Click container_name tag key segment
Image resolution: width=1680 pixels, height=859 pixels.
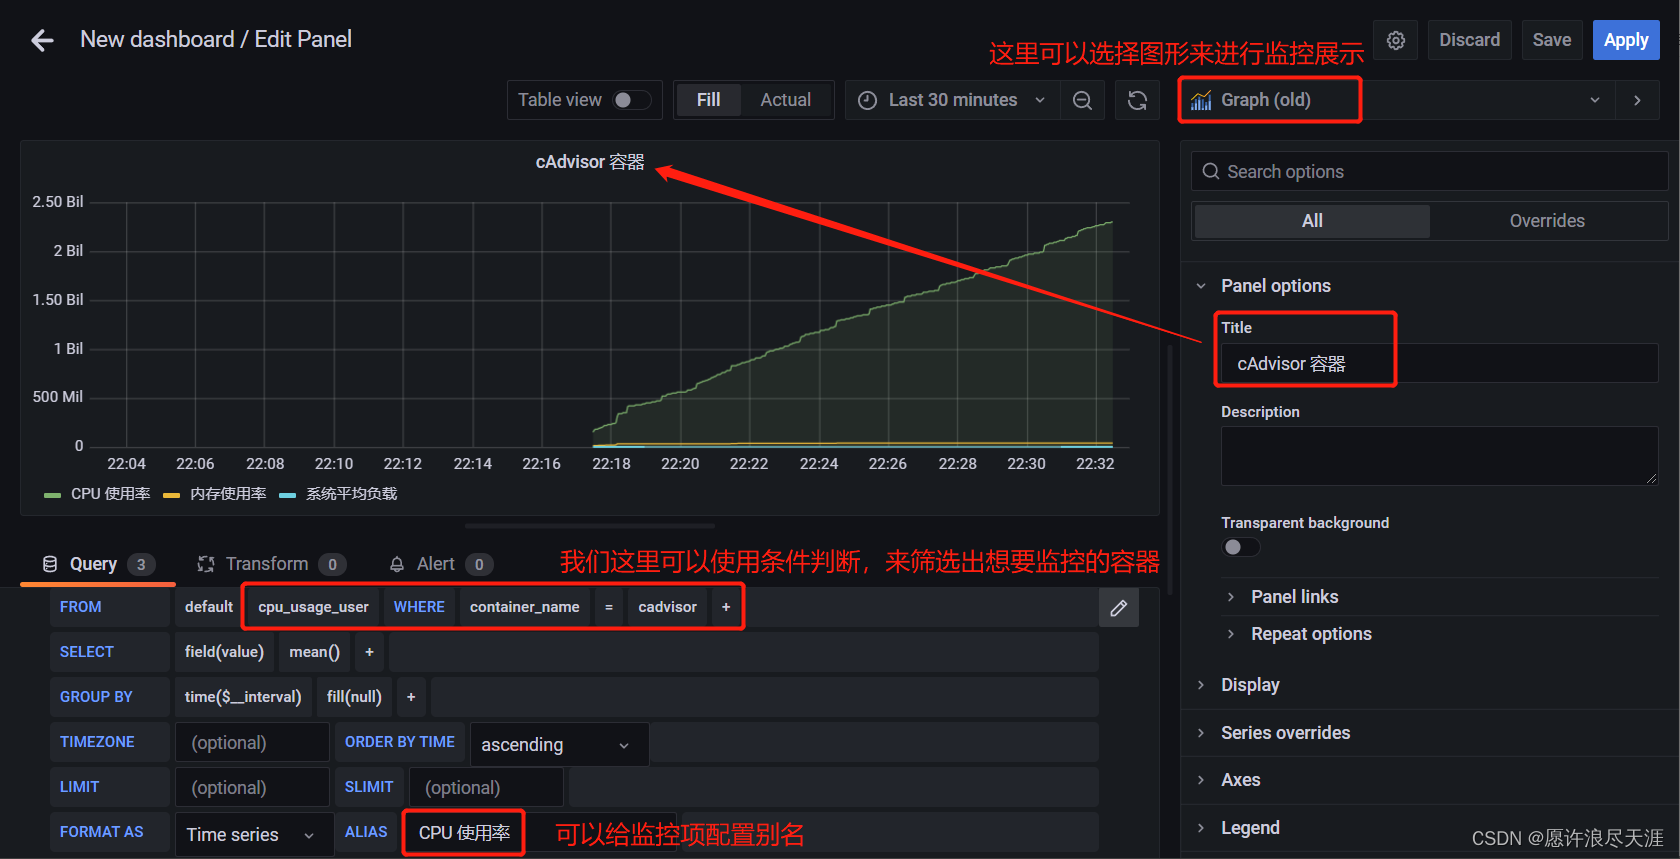[x=525, y=607]
